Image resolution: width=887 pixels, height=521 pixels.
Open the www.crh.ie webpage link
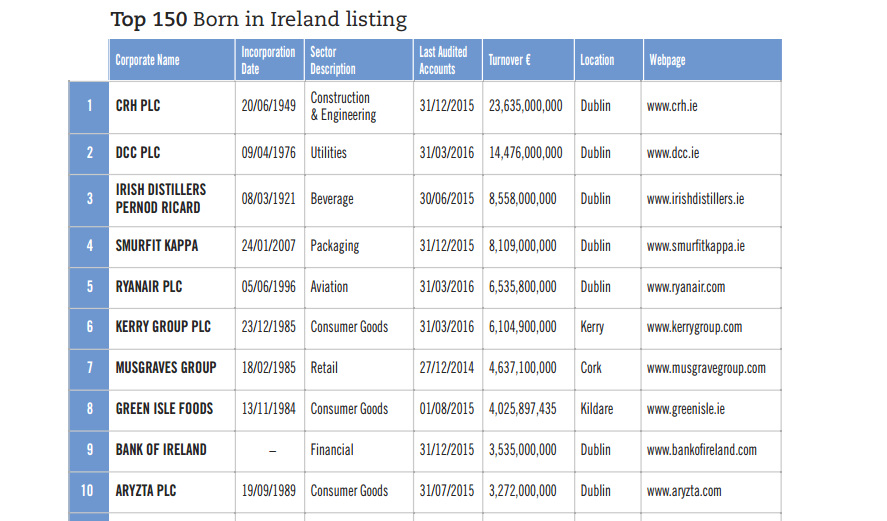(672, 106)
